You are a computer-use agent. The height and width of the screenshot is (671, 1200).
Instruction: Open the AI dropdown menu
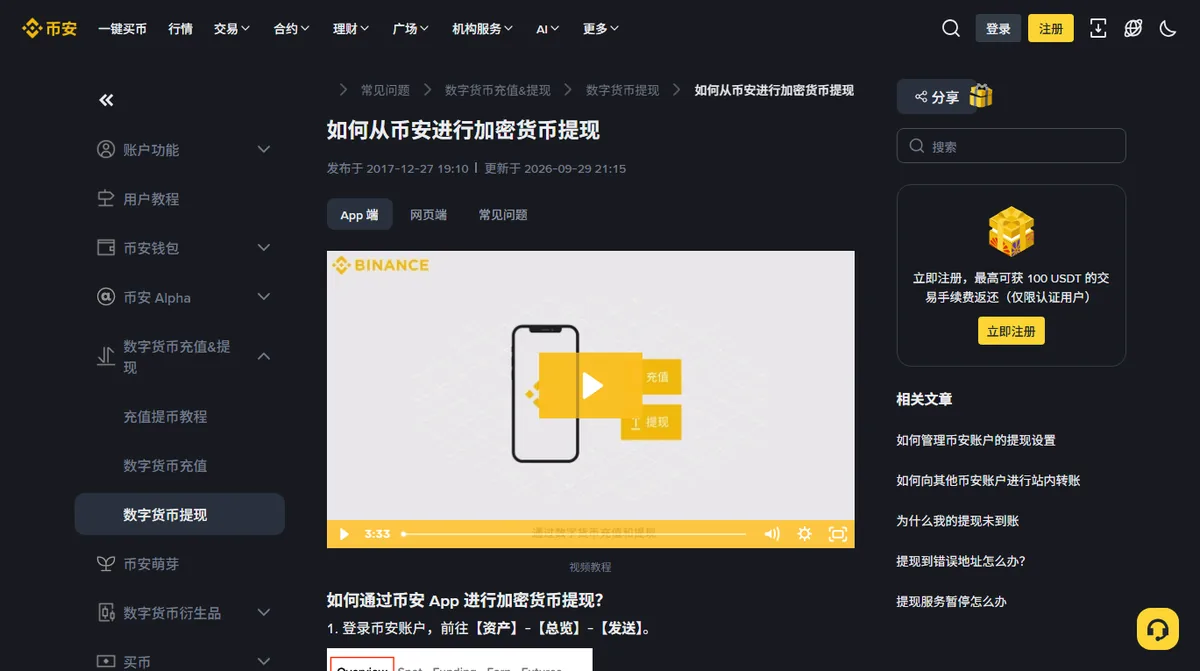point(548,29)
